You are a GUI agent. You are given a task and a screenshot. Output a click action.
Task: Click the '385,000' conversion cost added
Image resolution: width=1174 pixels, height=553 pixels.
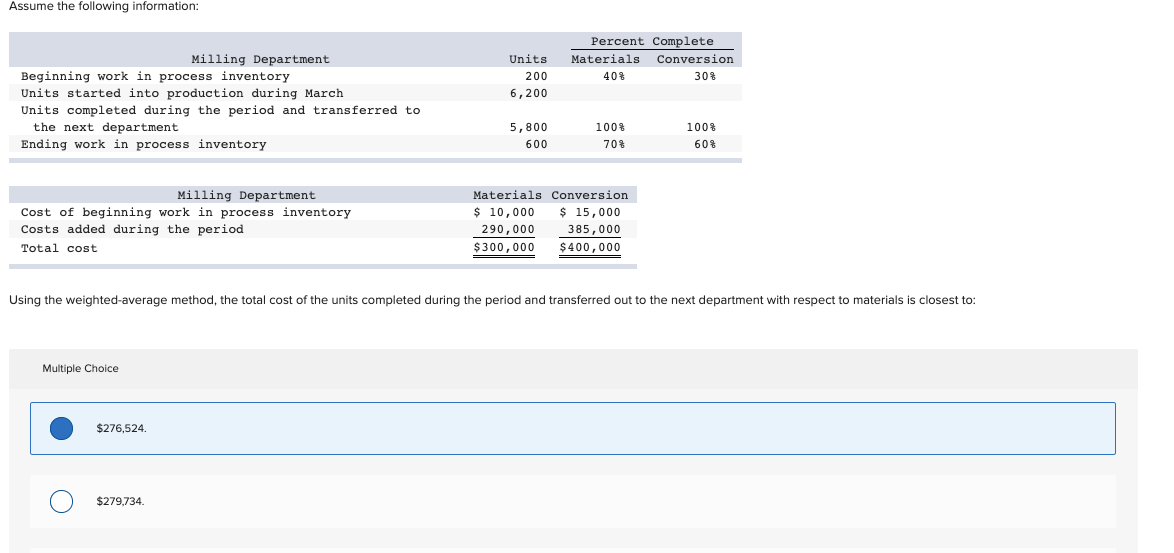pos(594,230)
